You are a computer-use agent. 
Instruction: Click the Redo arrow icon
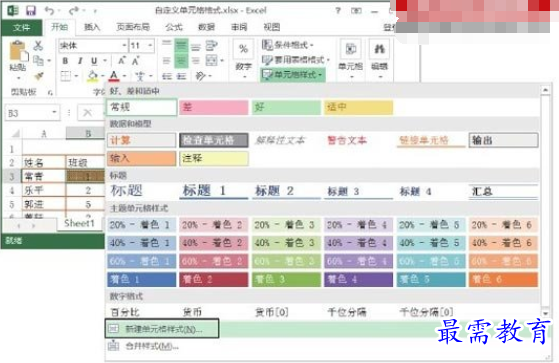coord(74,11)
